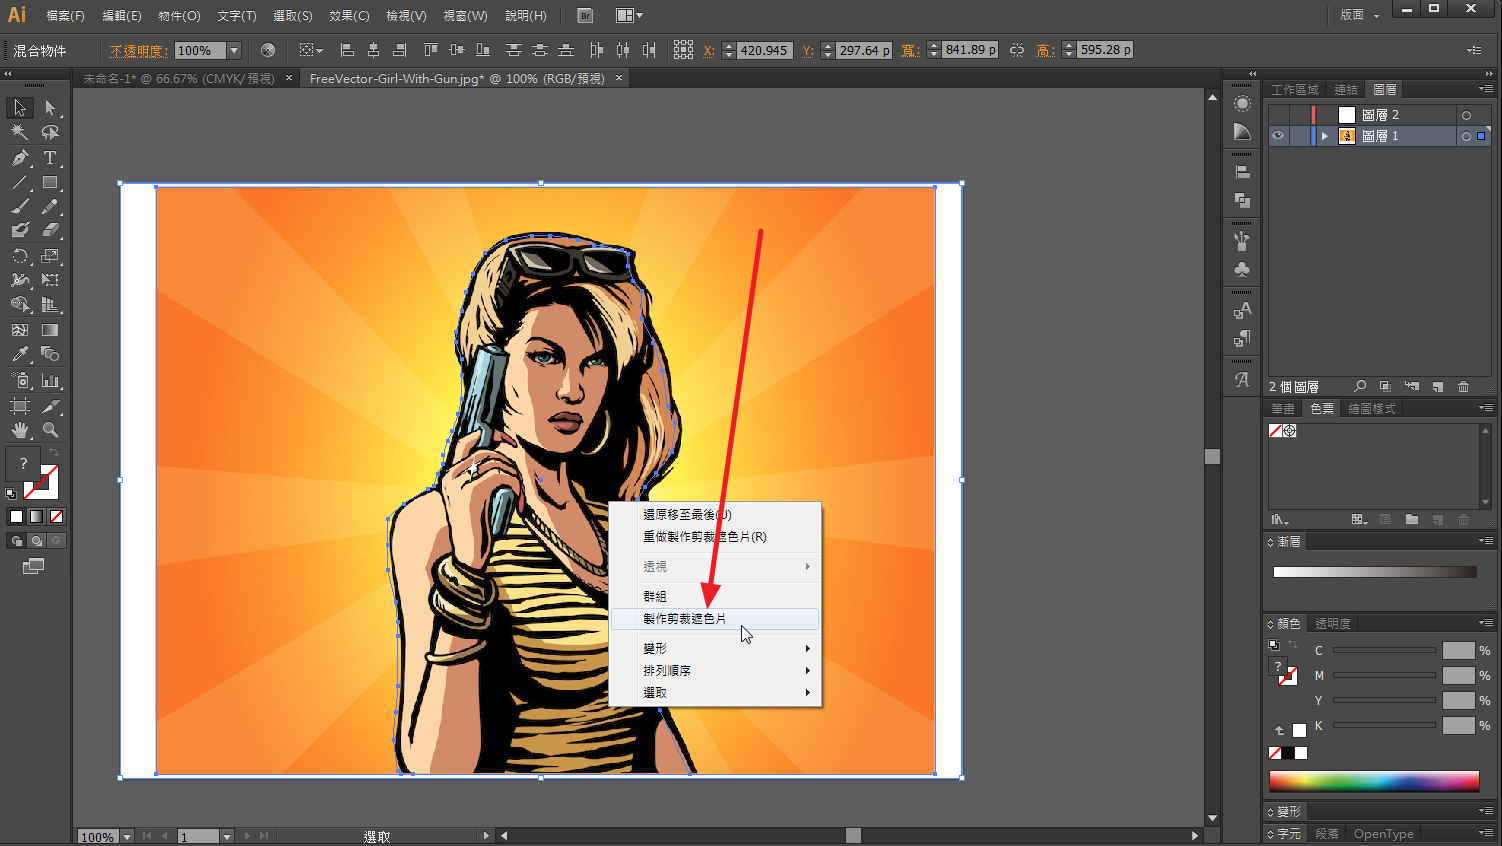Open the Layers panel flyout menu

tap(1485, 89)
